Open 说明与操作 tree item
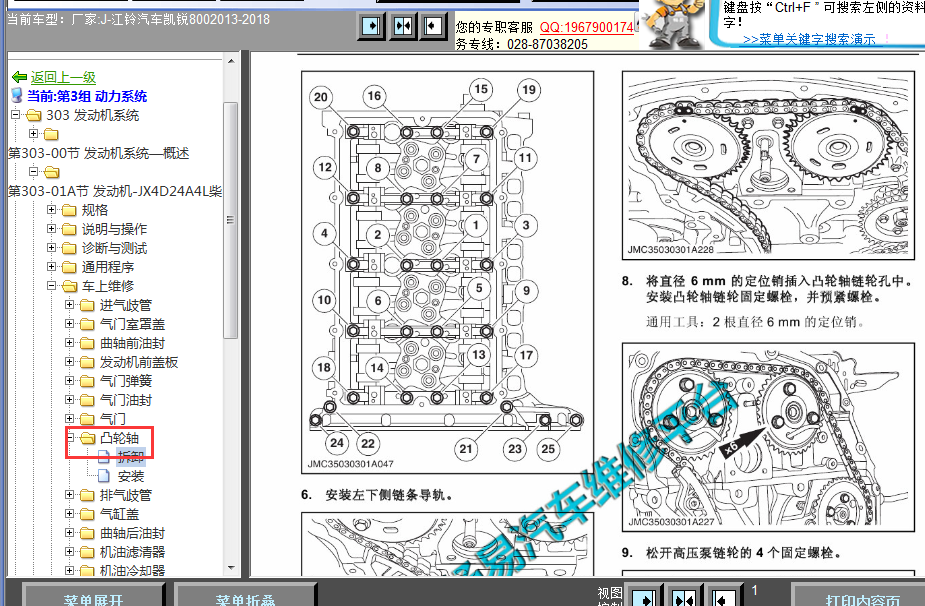The width and height of the screenshot is (925, 606). tap(114, 229)
